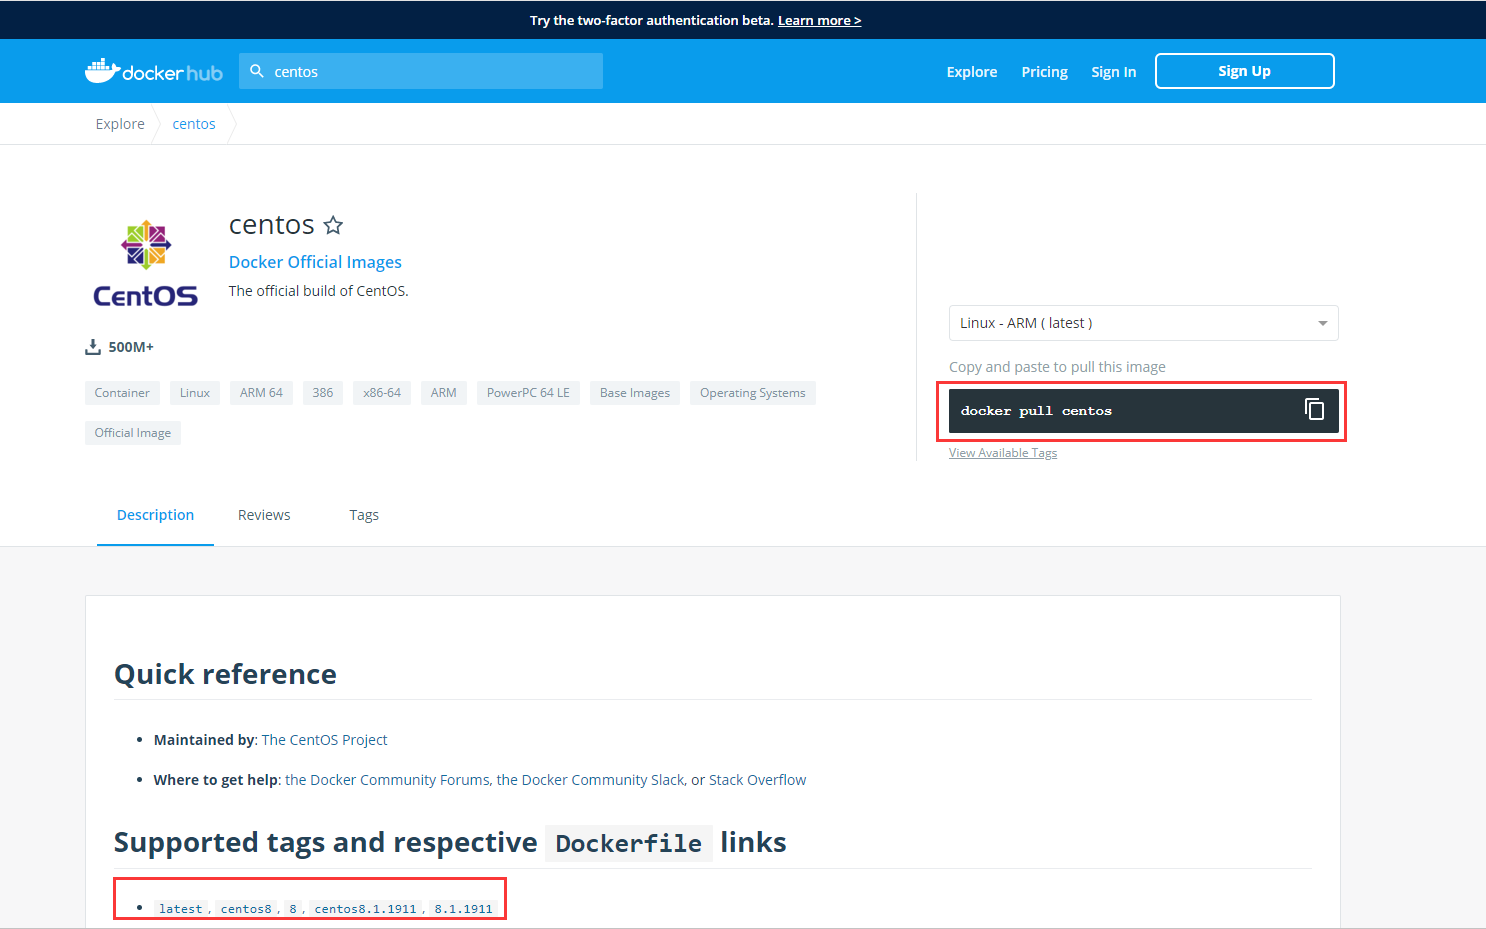The width and height of the screenshot is (1486, 929).
Task: Open the Pricing page
Action: [x=1044, y=71]
